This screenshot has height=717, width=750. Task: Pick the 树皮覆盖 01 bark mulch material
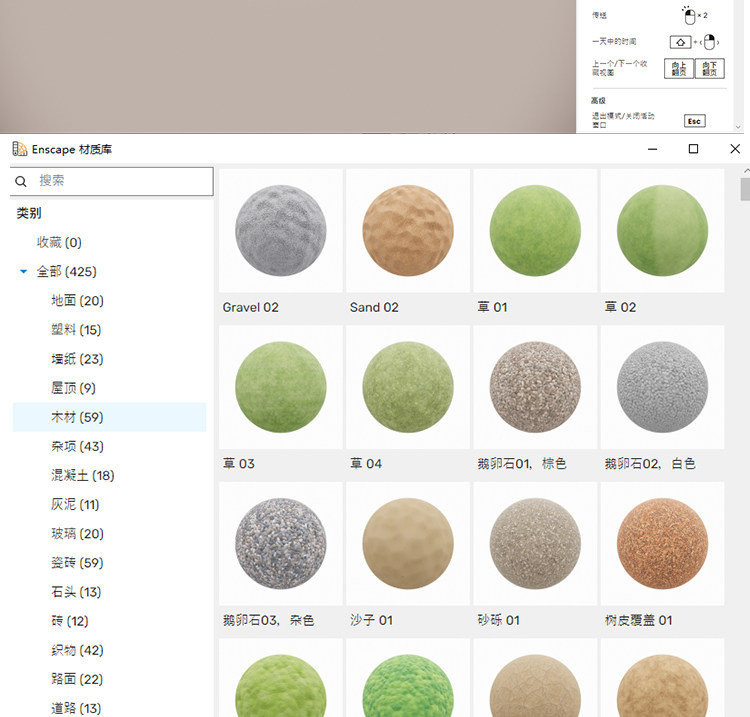coord(662,543)
